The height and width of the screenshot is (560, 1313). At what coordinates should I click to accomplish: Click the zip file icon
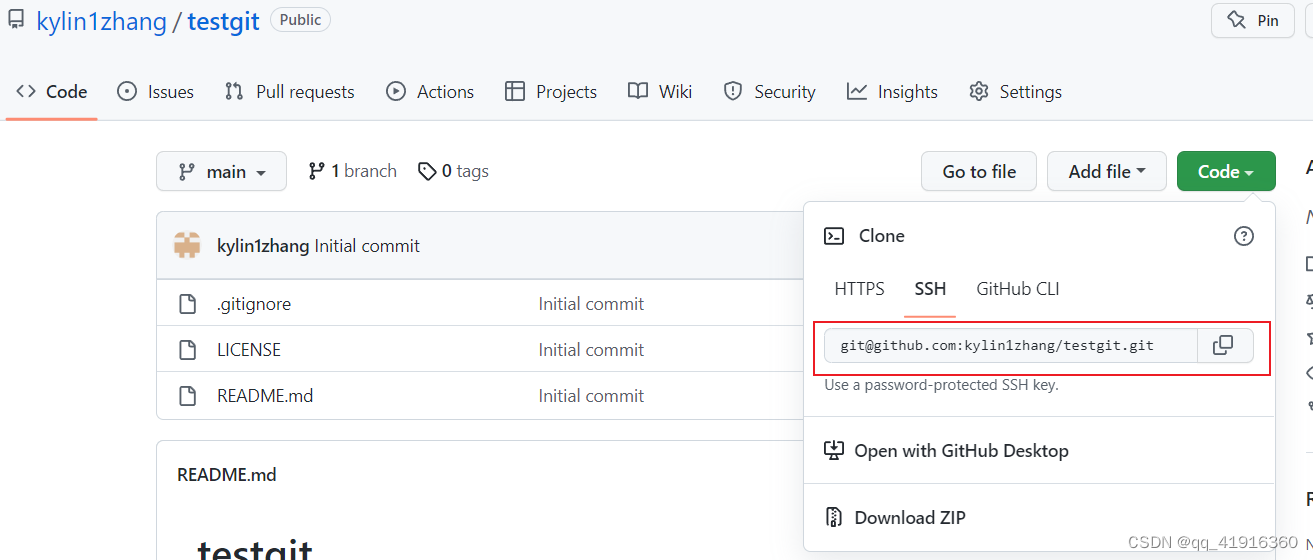pyautogui.click(x=834, y=518)
